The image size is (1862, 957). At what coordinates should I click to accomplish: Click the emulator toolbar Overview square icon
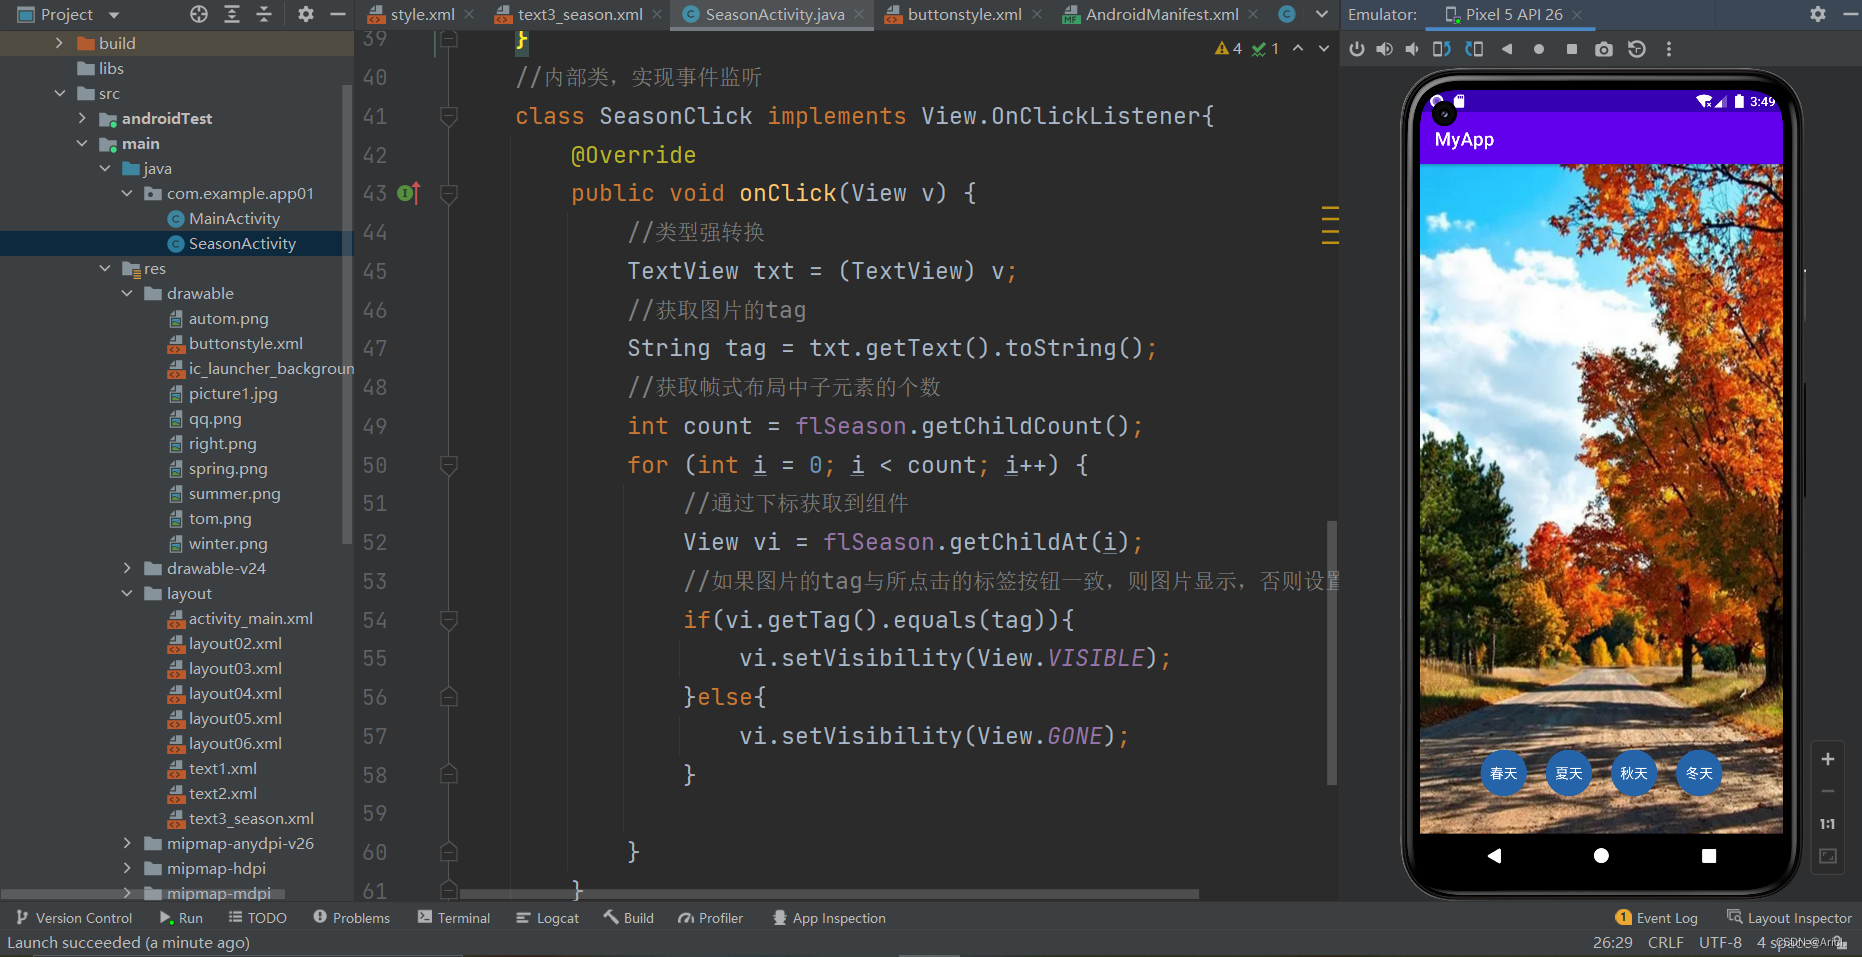point(1571,49)
